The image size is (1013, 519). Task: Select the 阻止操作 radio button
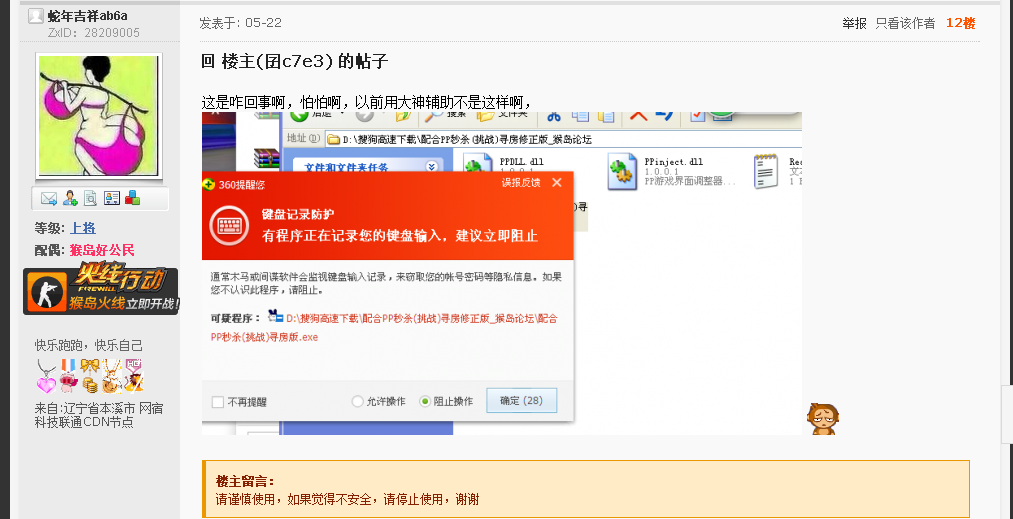[x=424, y=401]
